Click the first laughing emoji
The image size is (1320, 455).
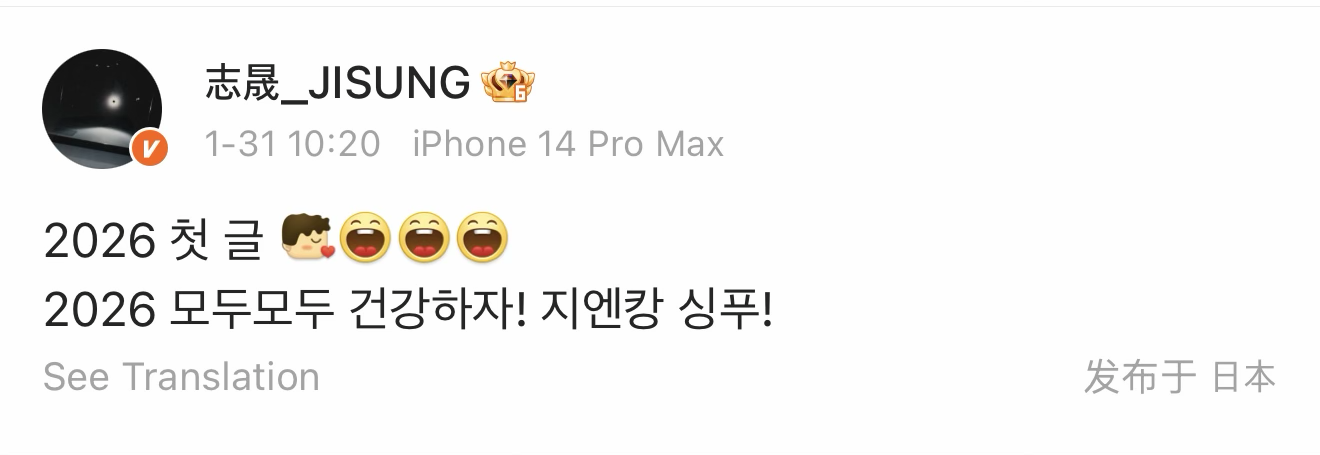click(366, 238)
